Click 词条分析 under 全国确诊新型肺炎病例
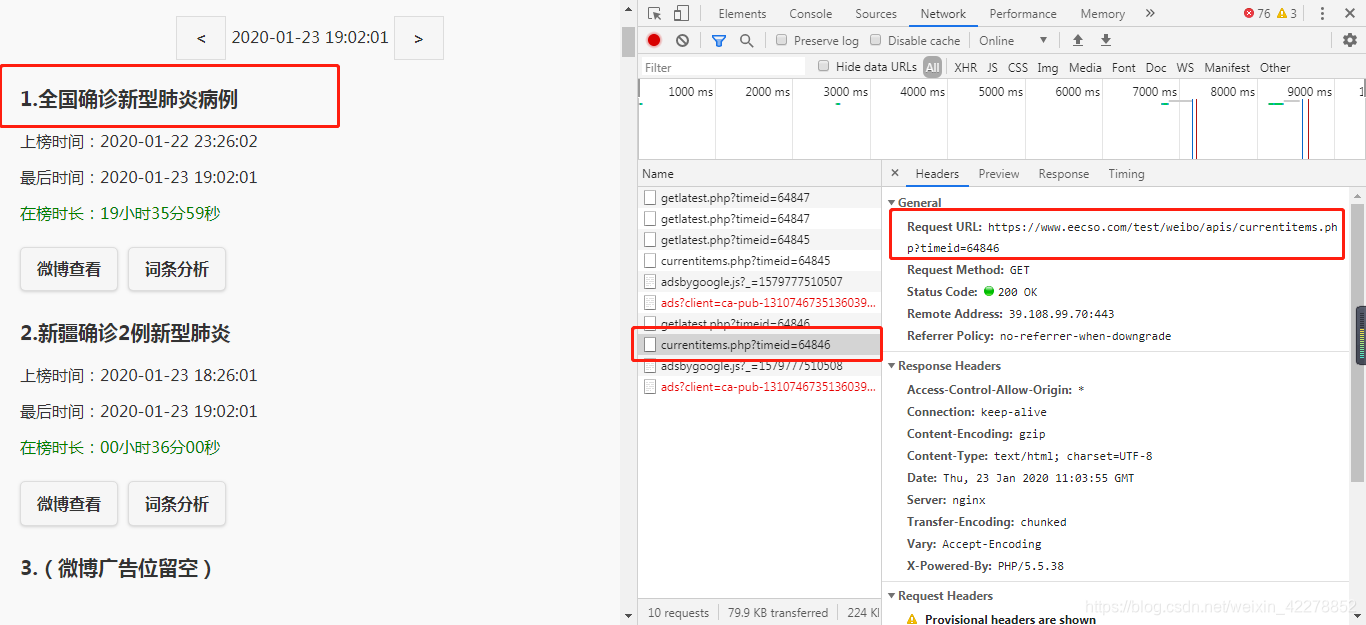This screenshot has height=625, width=1366. [177, 269]
